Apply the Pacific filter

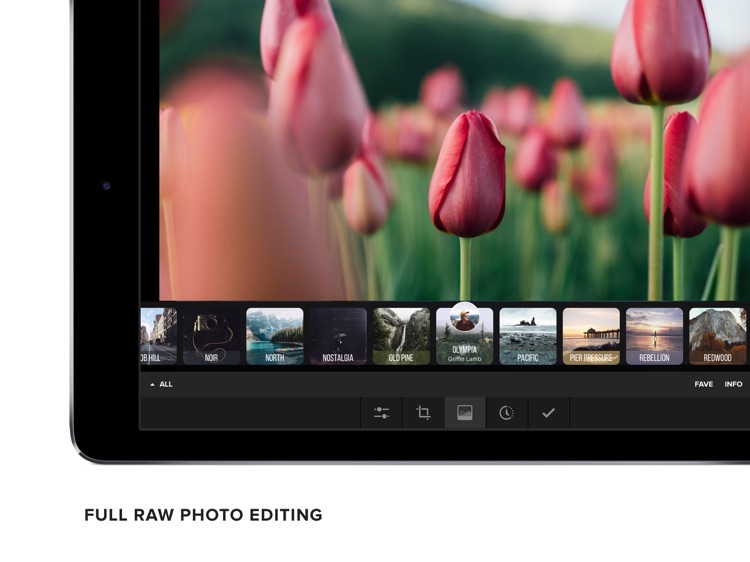click(x=528, y=337)
